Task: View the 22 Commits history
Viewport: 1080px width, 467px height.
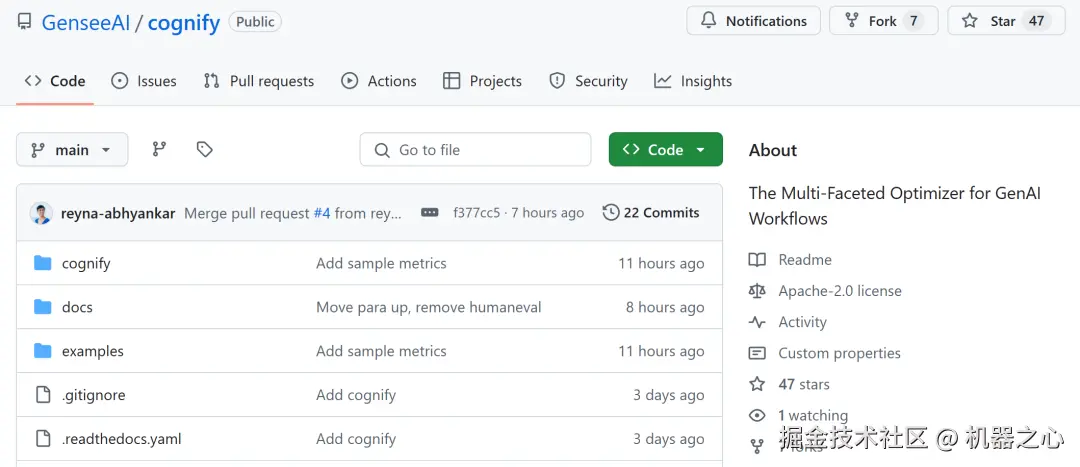Action: (x=651, y=213)
